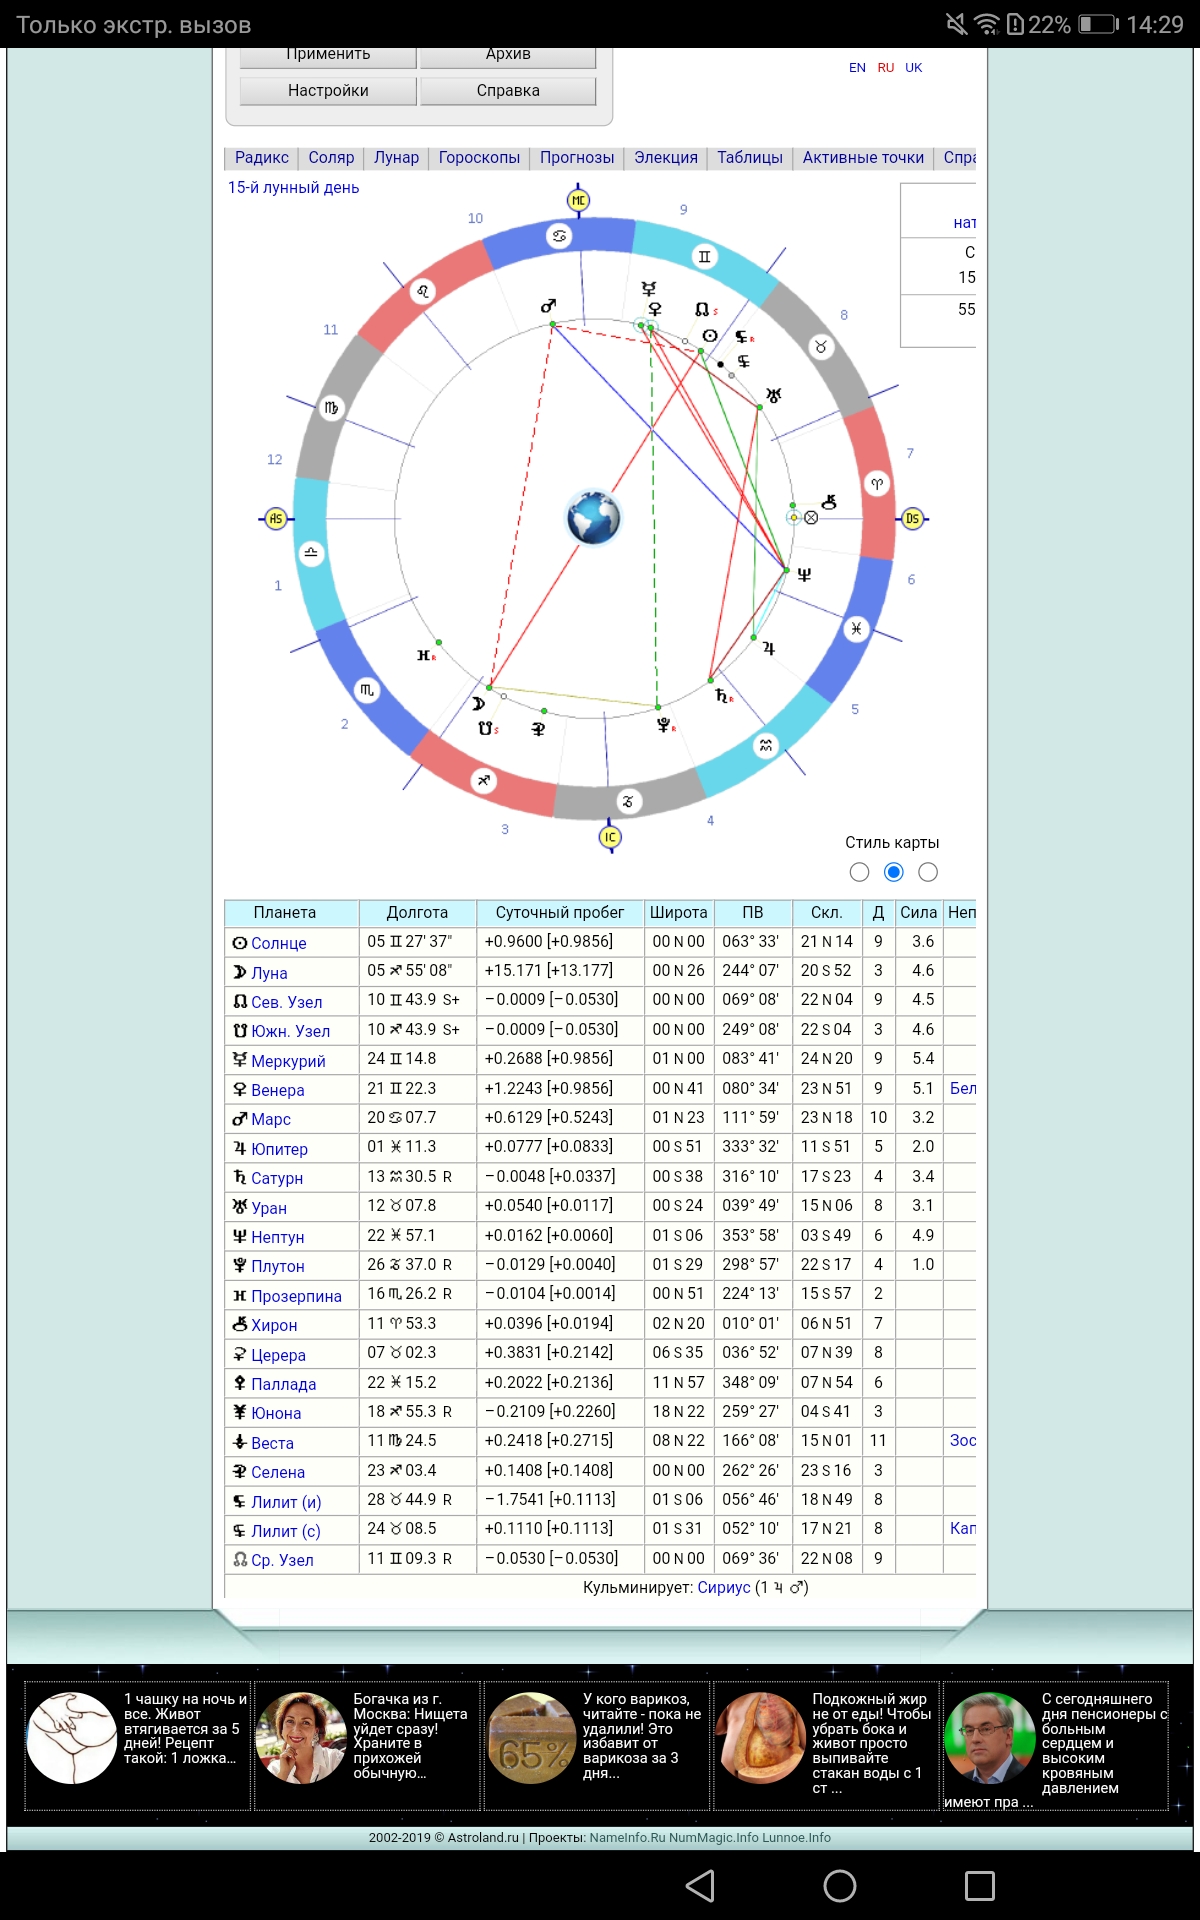Image resolution: width=1200 pixels, height=1920 pixels.
Task: Tap the Android recent apps icon
Action: click(x=980, y=1886)
